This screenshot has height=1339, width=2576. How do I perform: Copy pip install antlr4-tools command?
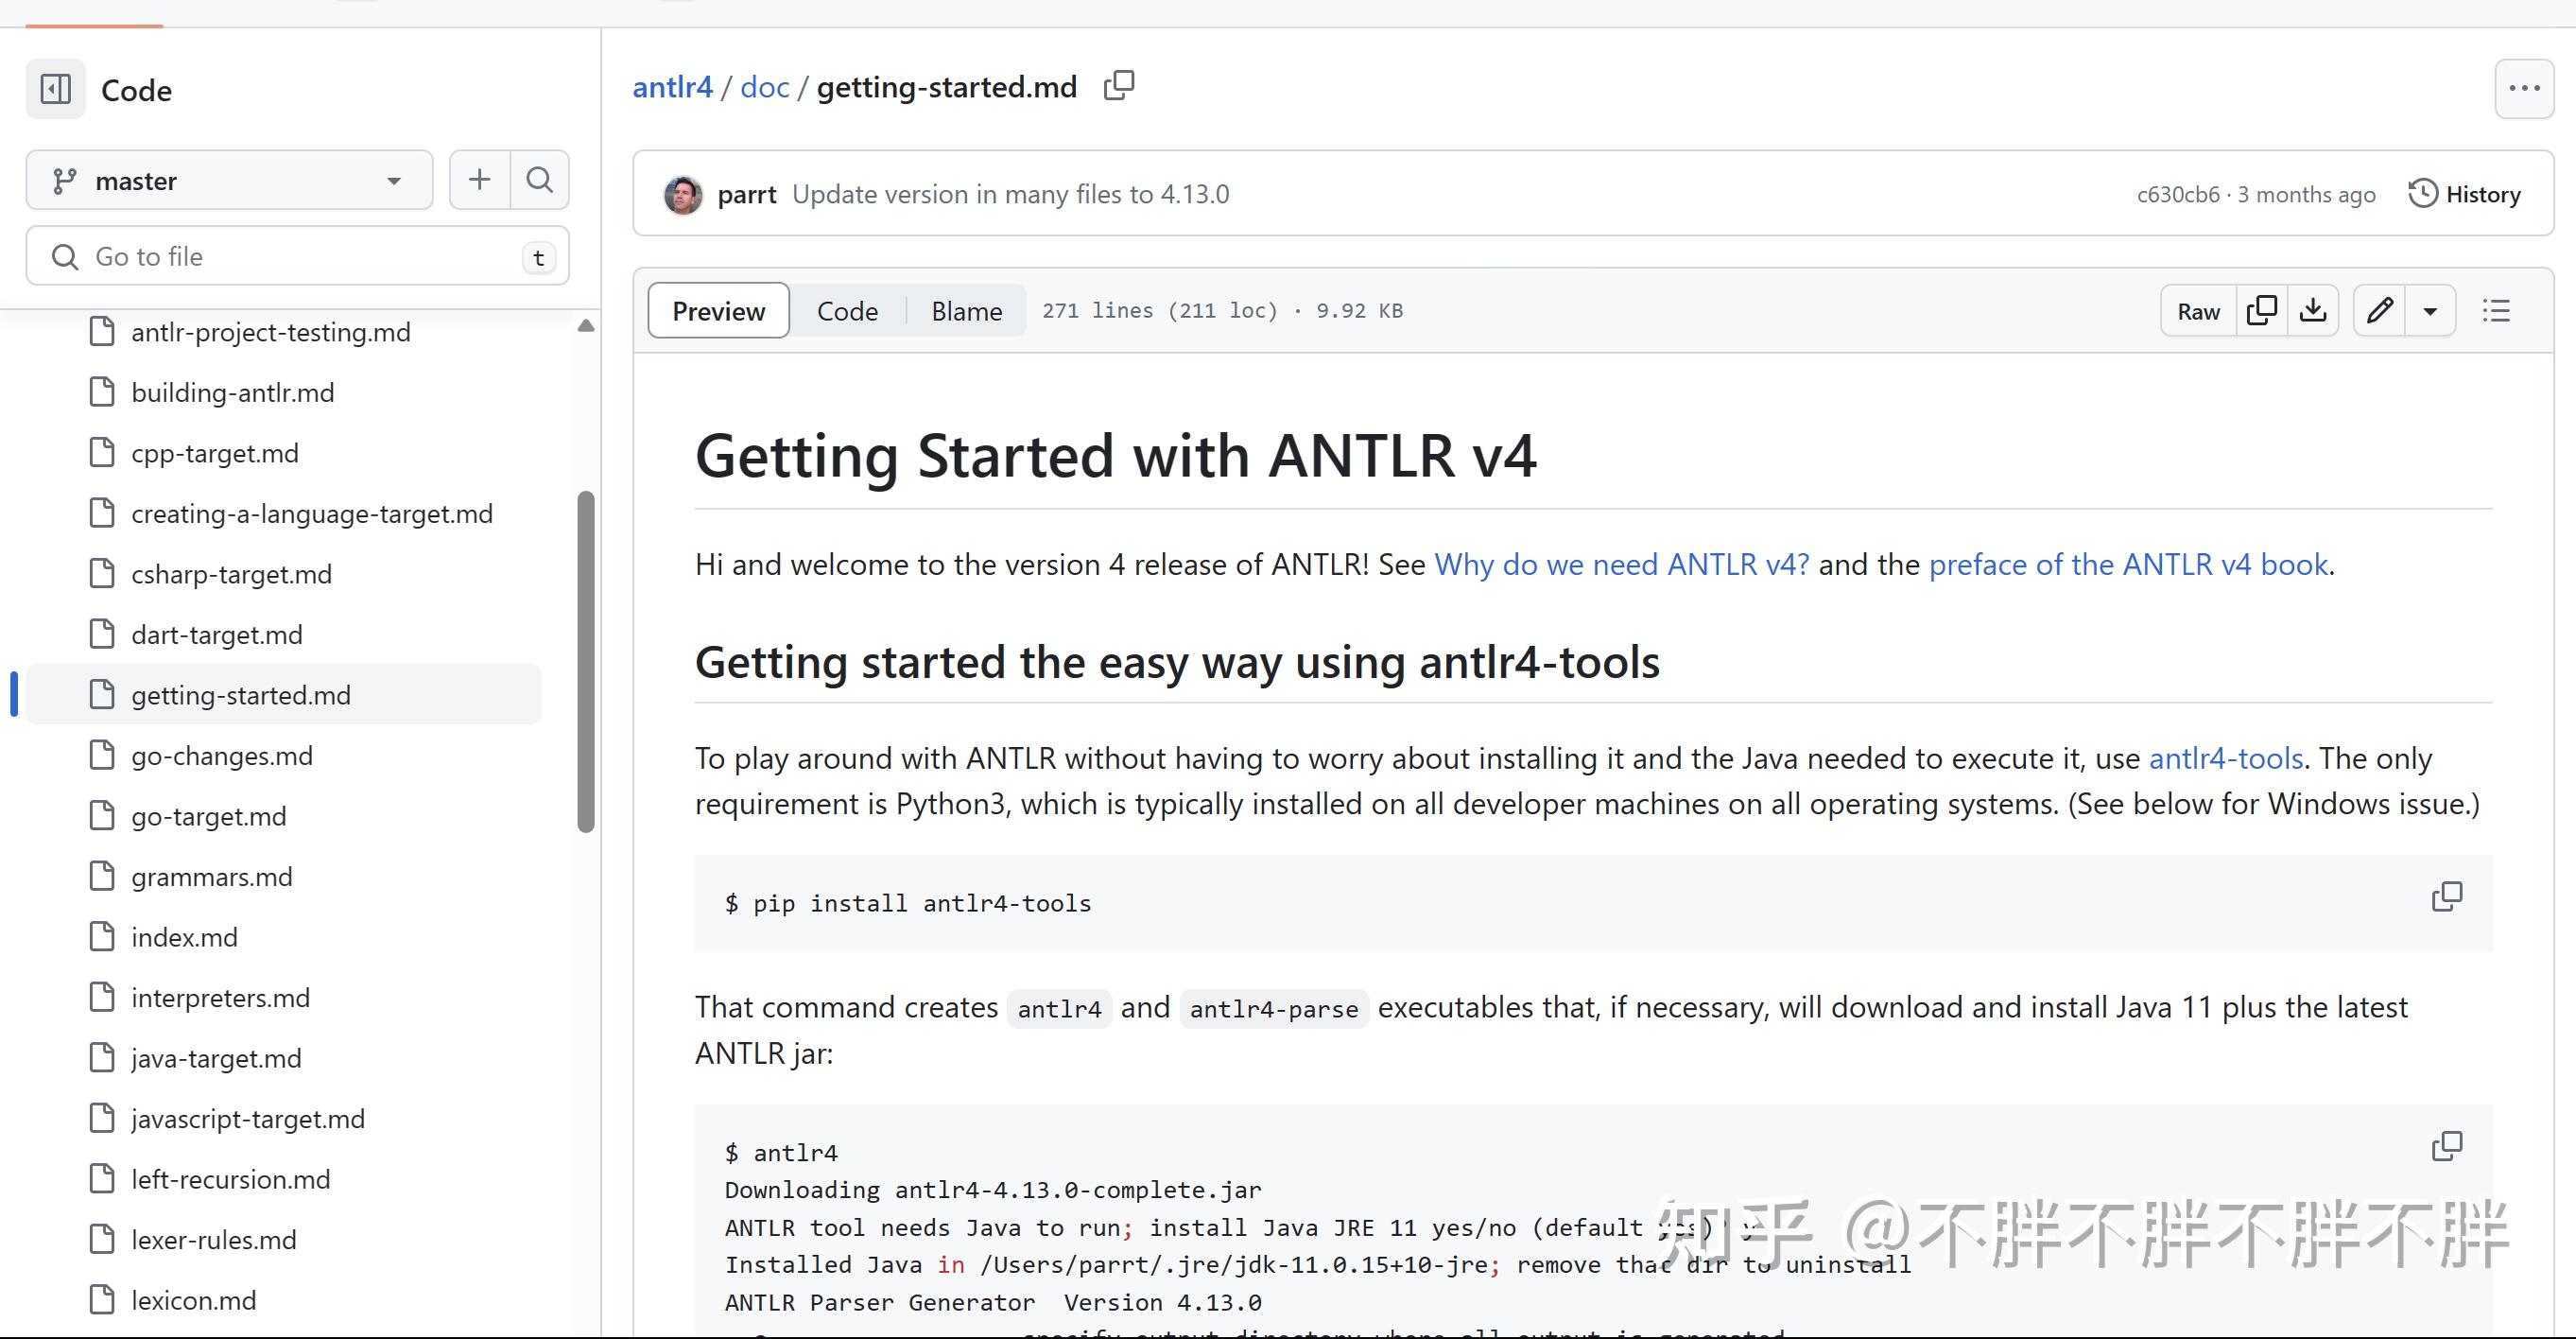click(x=2446, y=897)
